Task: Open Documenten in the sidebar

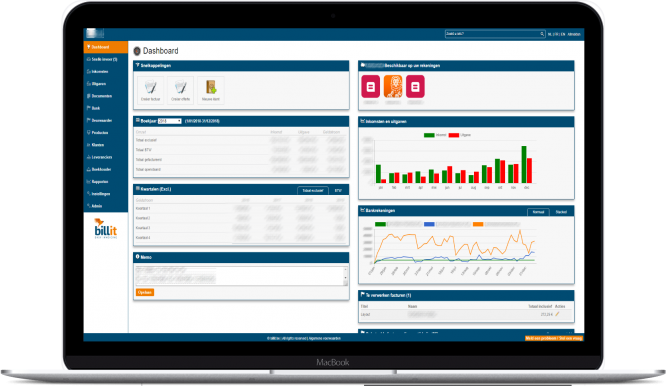Action: click(105, 96)
